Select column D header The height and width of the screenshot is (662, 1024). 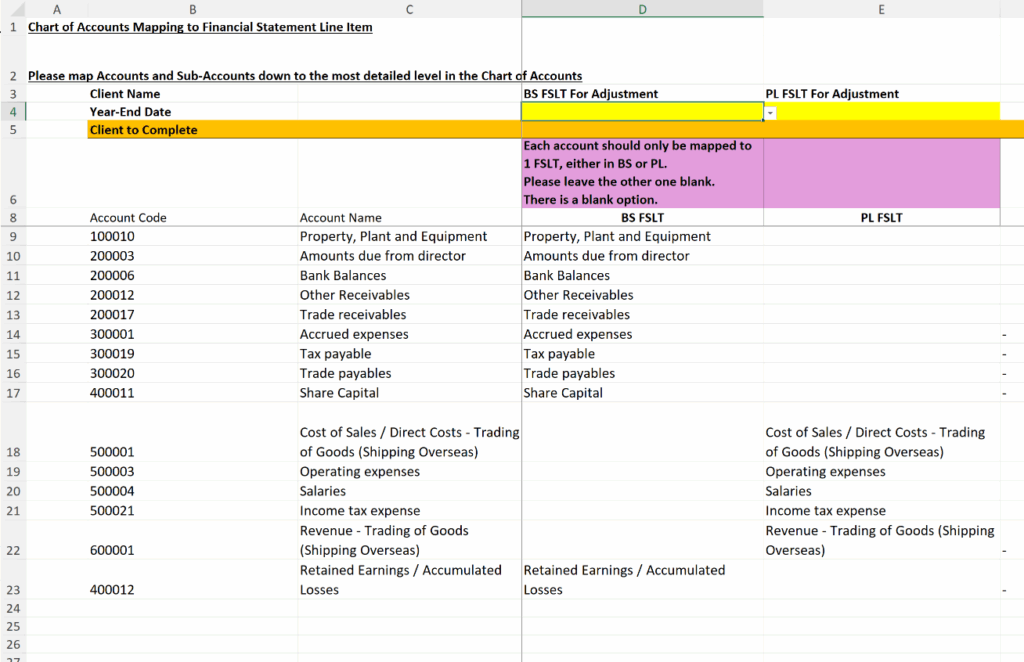coord(642,8)
